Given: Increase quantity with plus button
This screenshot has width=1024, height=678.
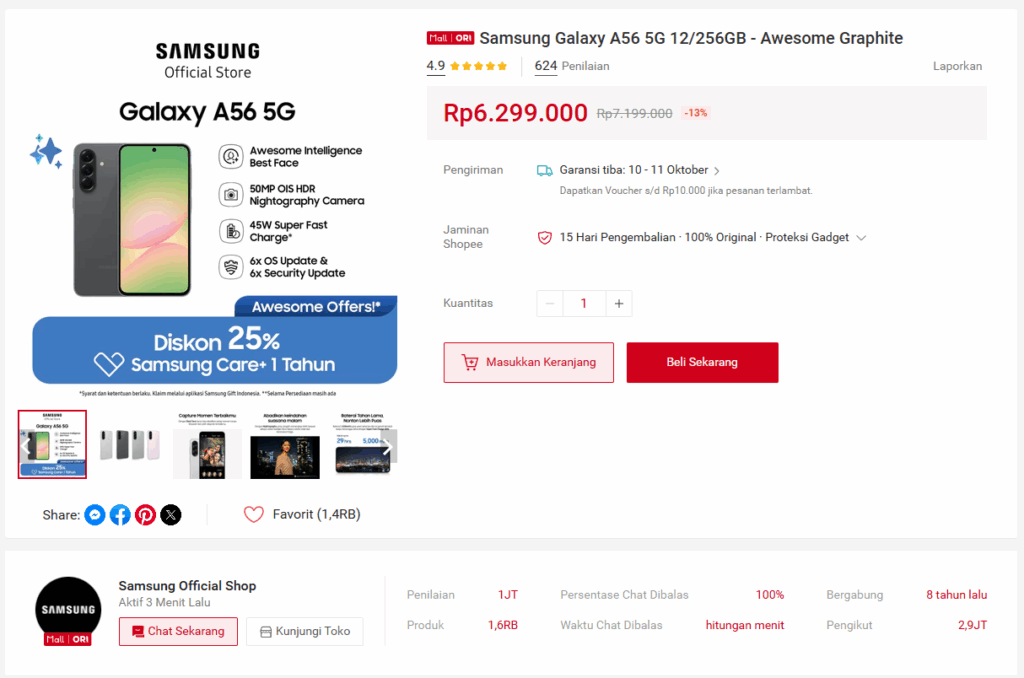Looking at the screenshot, I should pyautogui.click(x=619, y=303).
